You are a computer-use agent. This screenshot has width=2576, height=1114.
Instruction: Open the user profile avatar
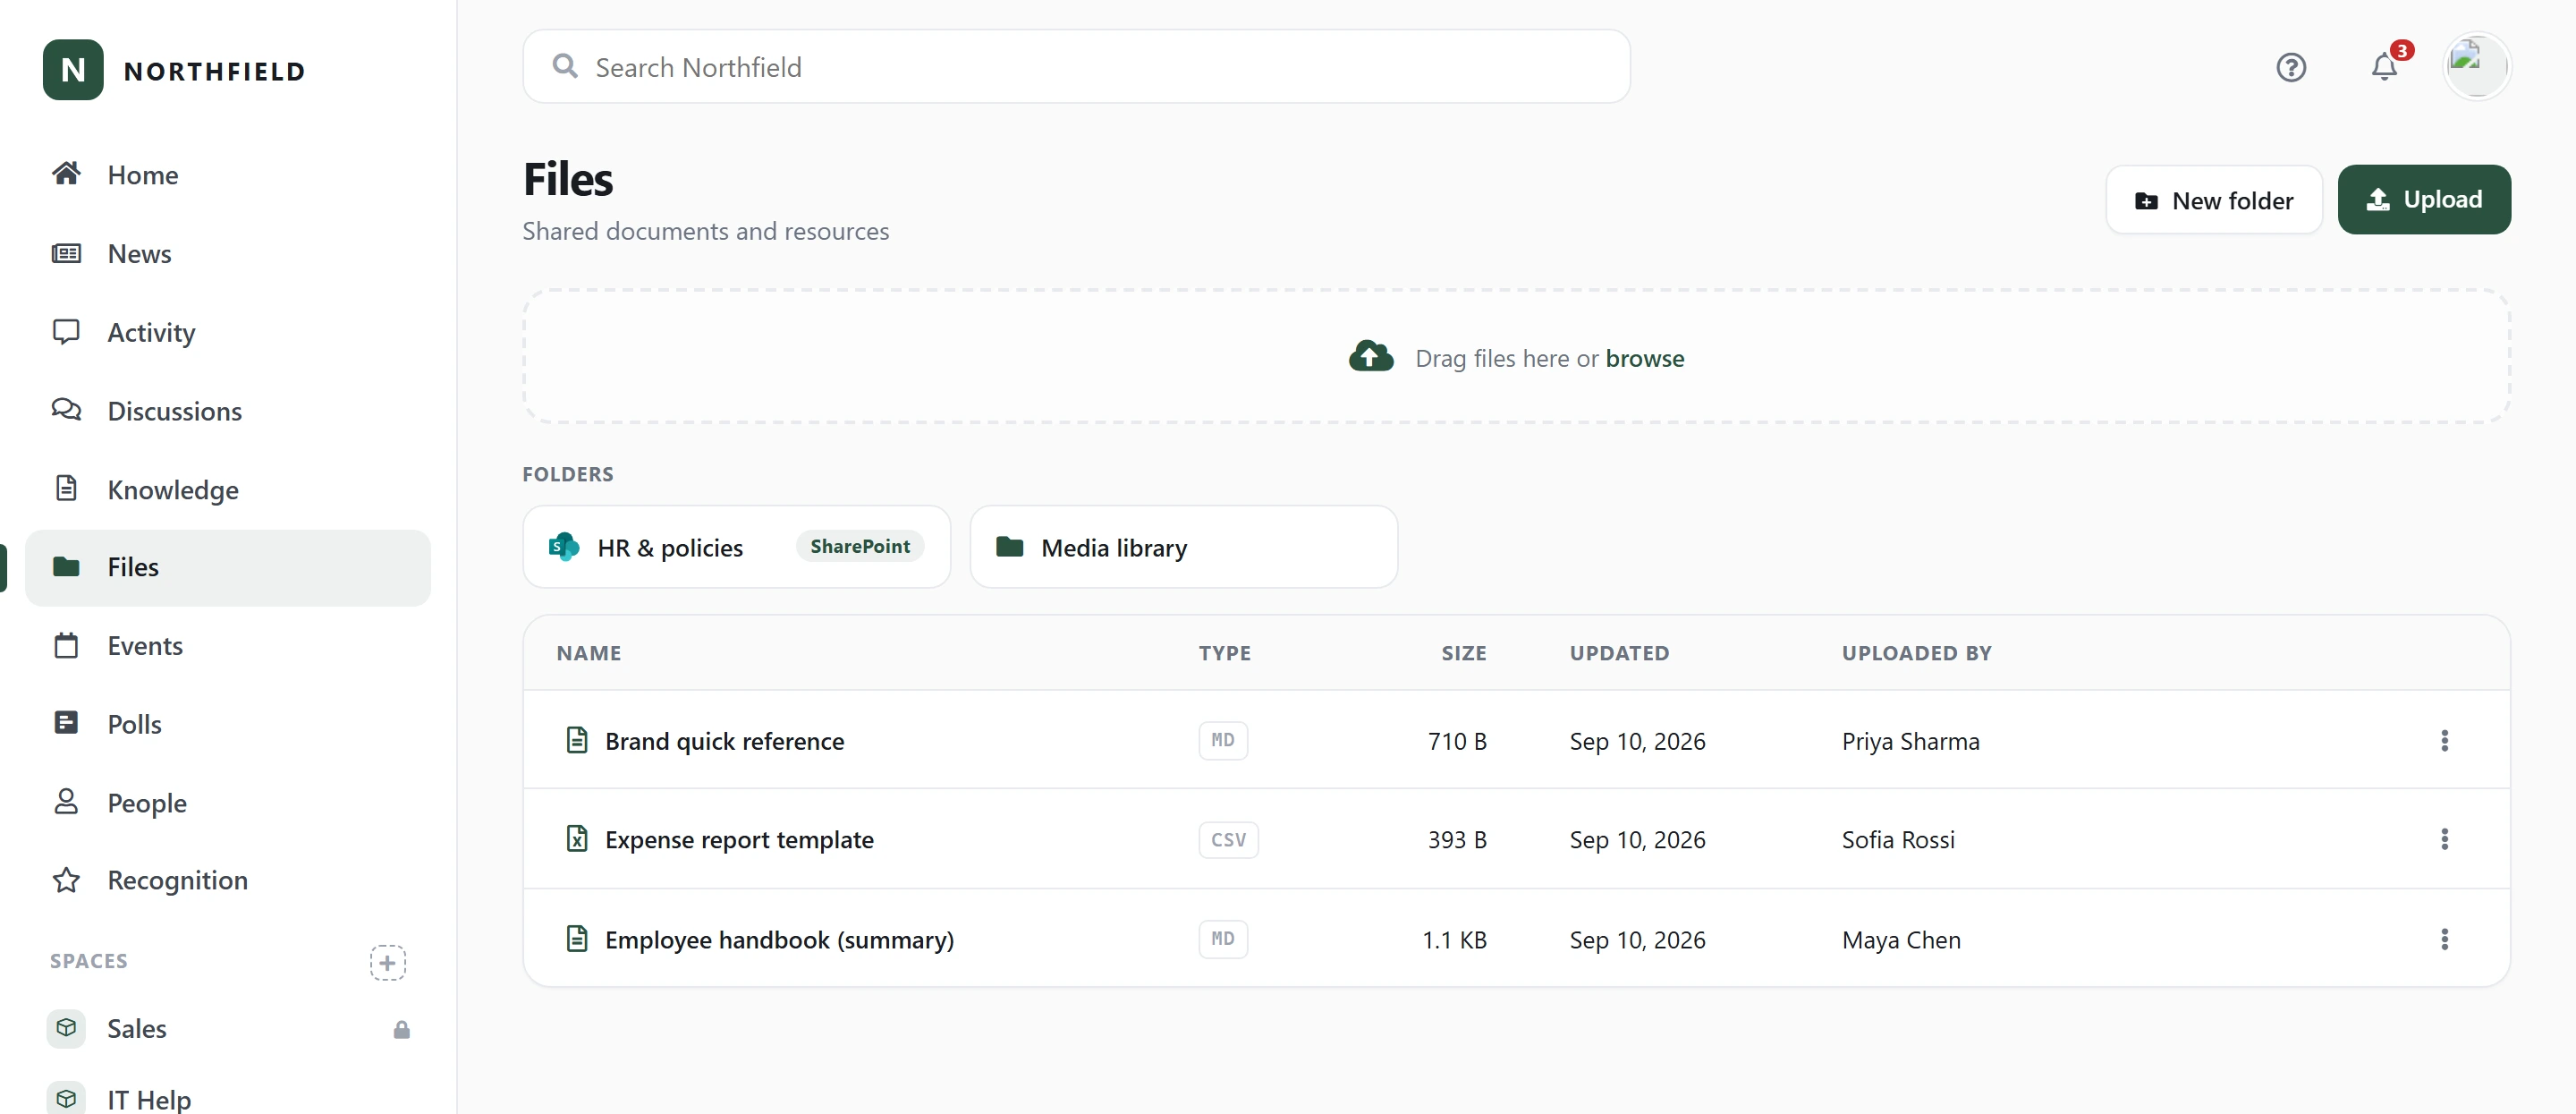(2475, 66)
